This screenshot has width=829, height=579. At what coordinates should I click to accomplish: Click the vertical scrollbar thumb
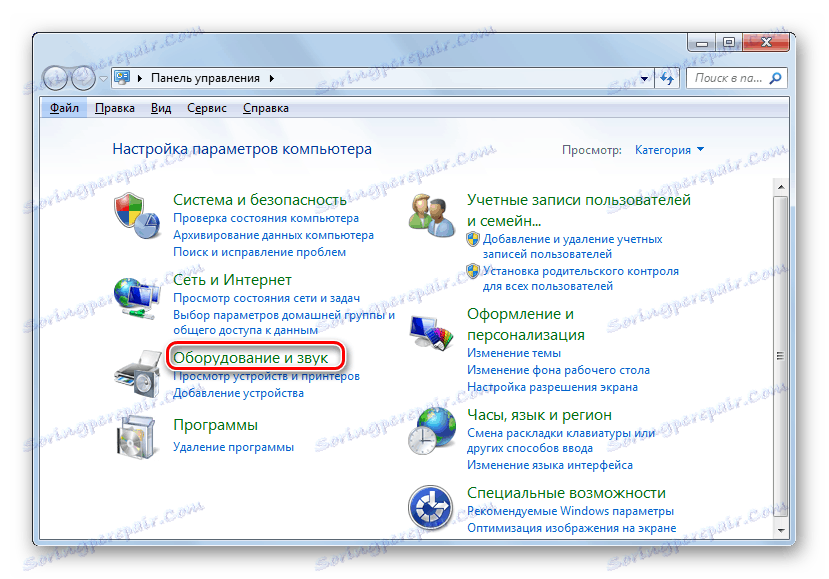pos(780,356)
